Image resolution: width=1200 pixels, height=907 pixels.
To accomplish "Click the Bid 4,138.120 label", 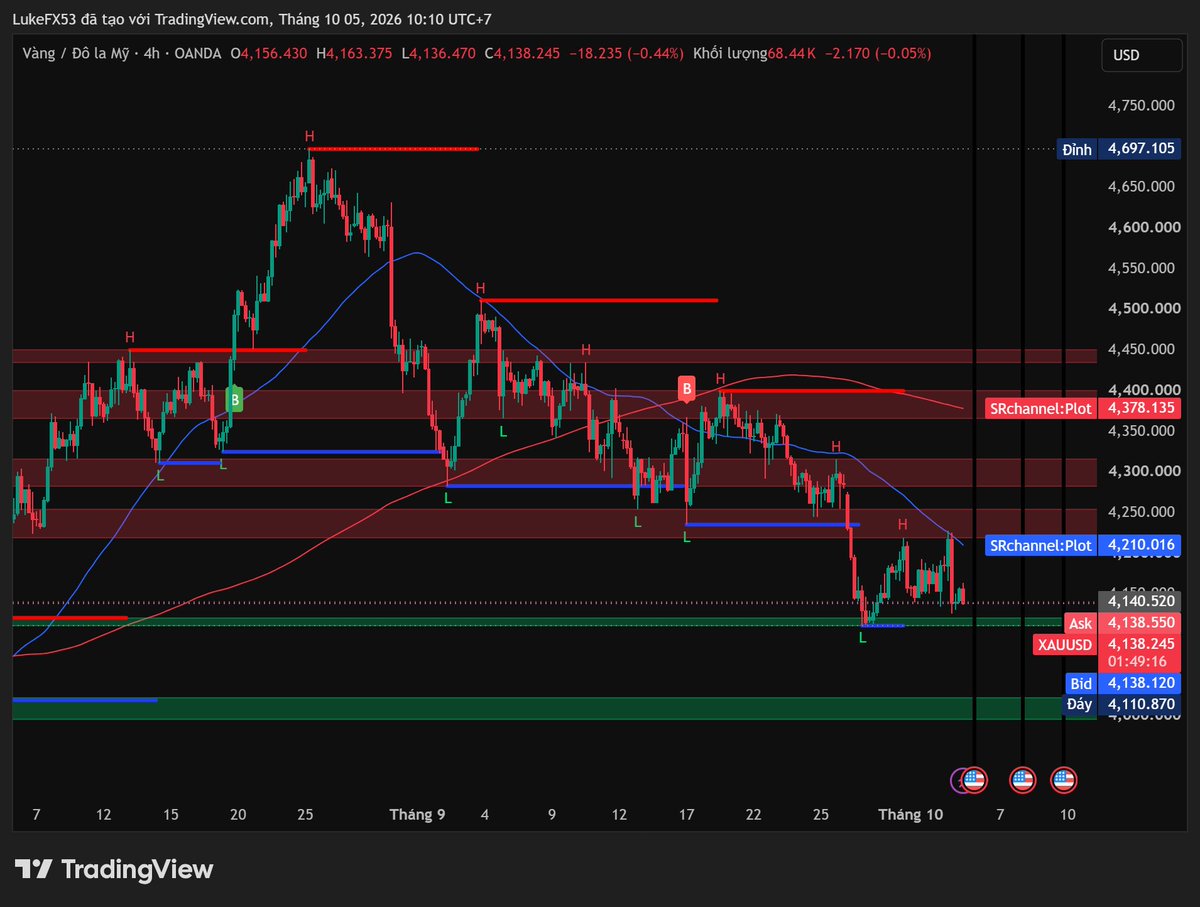I will (1122, 683).
